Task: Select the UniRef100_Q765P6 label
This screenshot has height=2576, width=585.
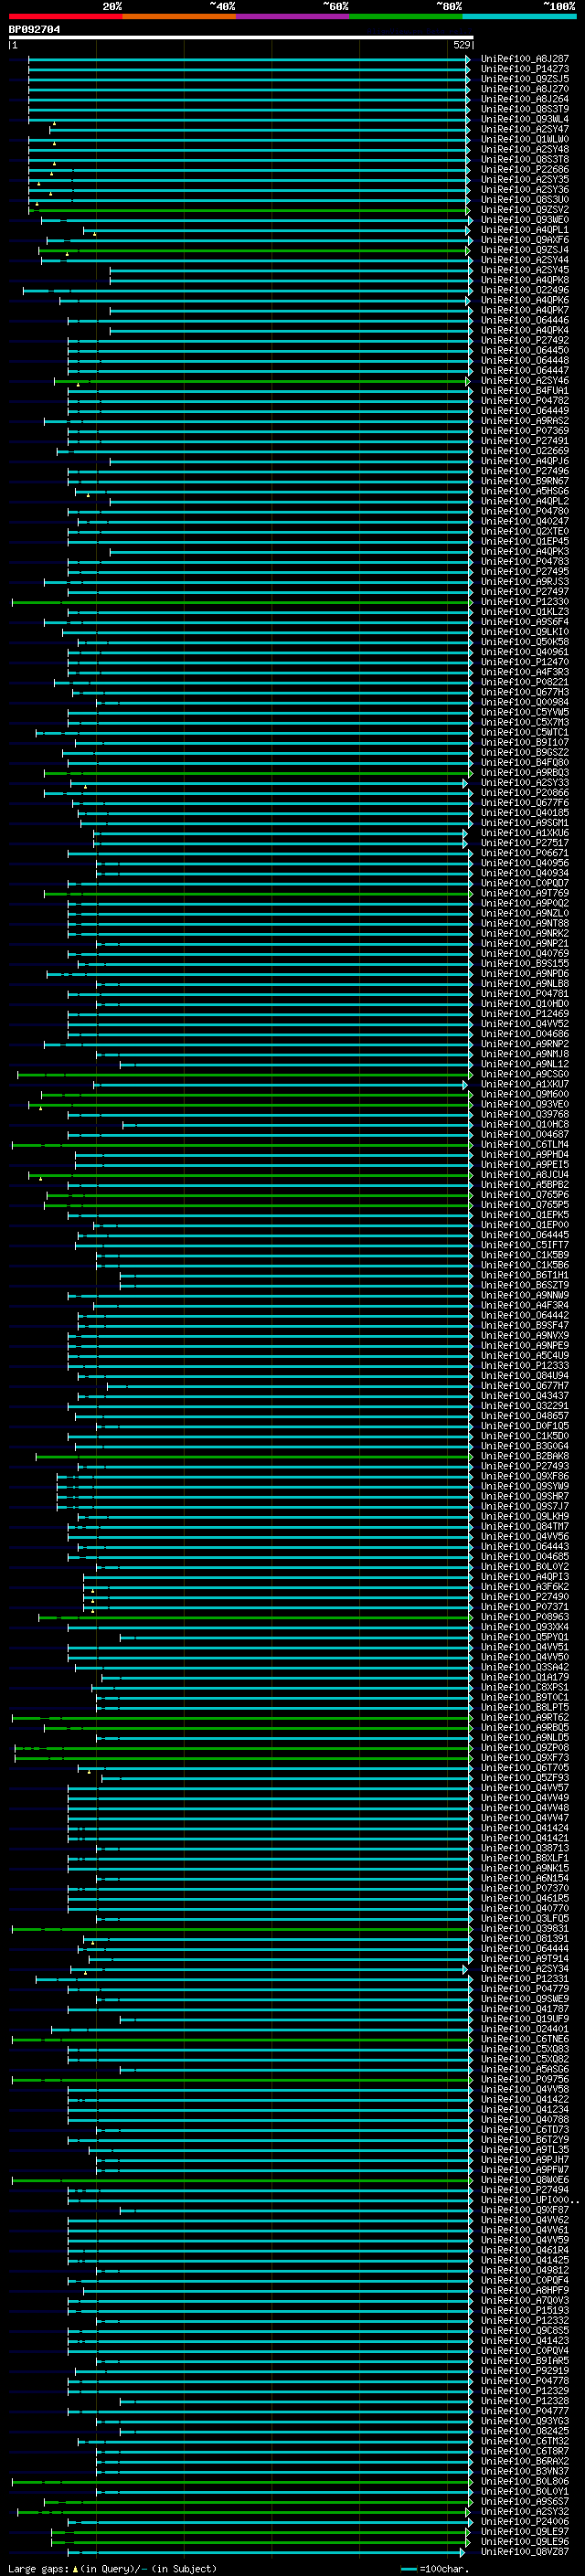Action: (525, 1195)
